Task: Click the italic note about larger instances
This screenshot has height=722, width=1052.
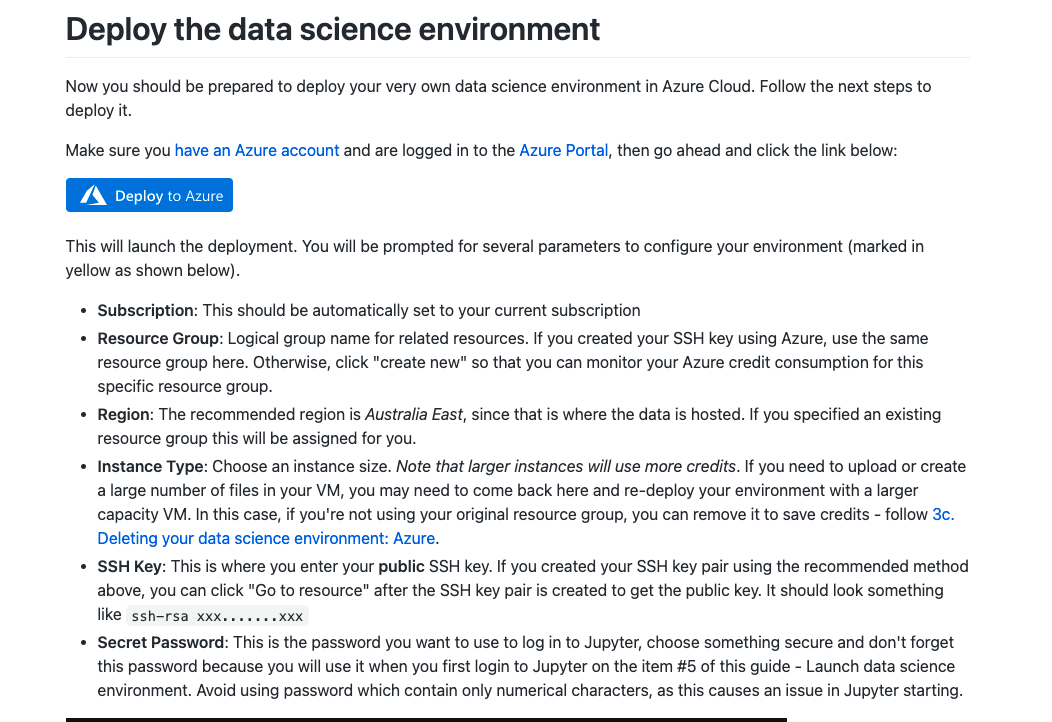Action: (566, 466)
